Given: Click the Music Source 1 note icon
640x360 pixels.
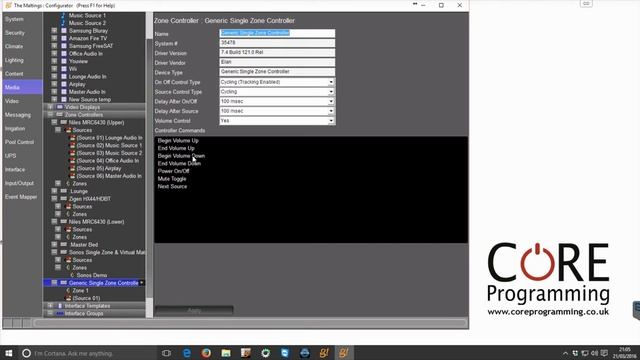Looking at the screenshot, I should tap(63, 16).
